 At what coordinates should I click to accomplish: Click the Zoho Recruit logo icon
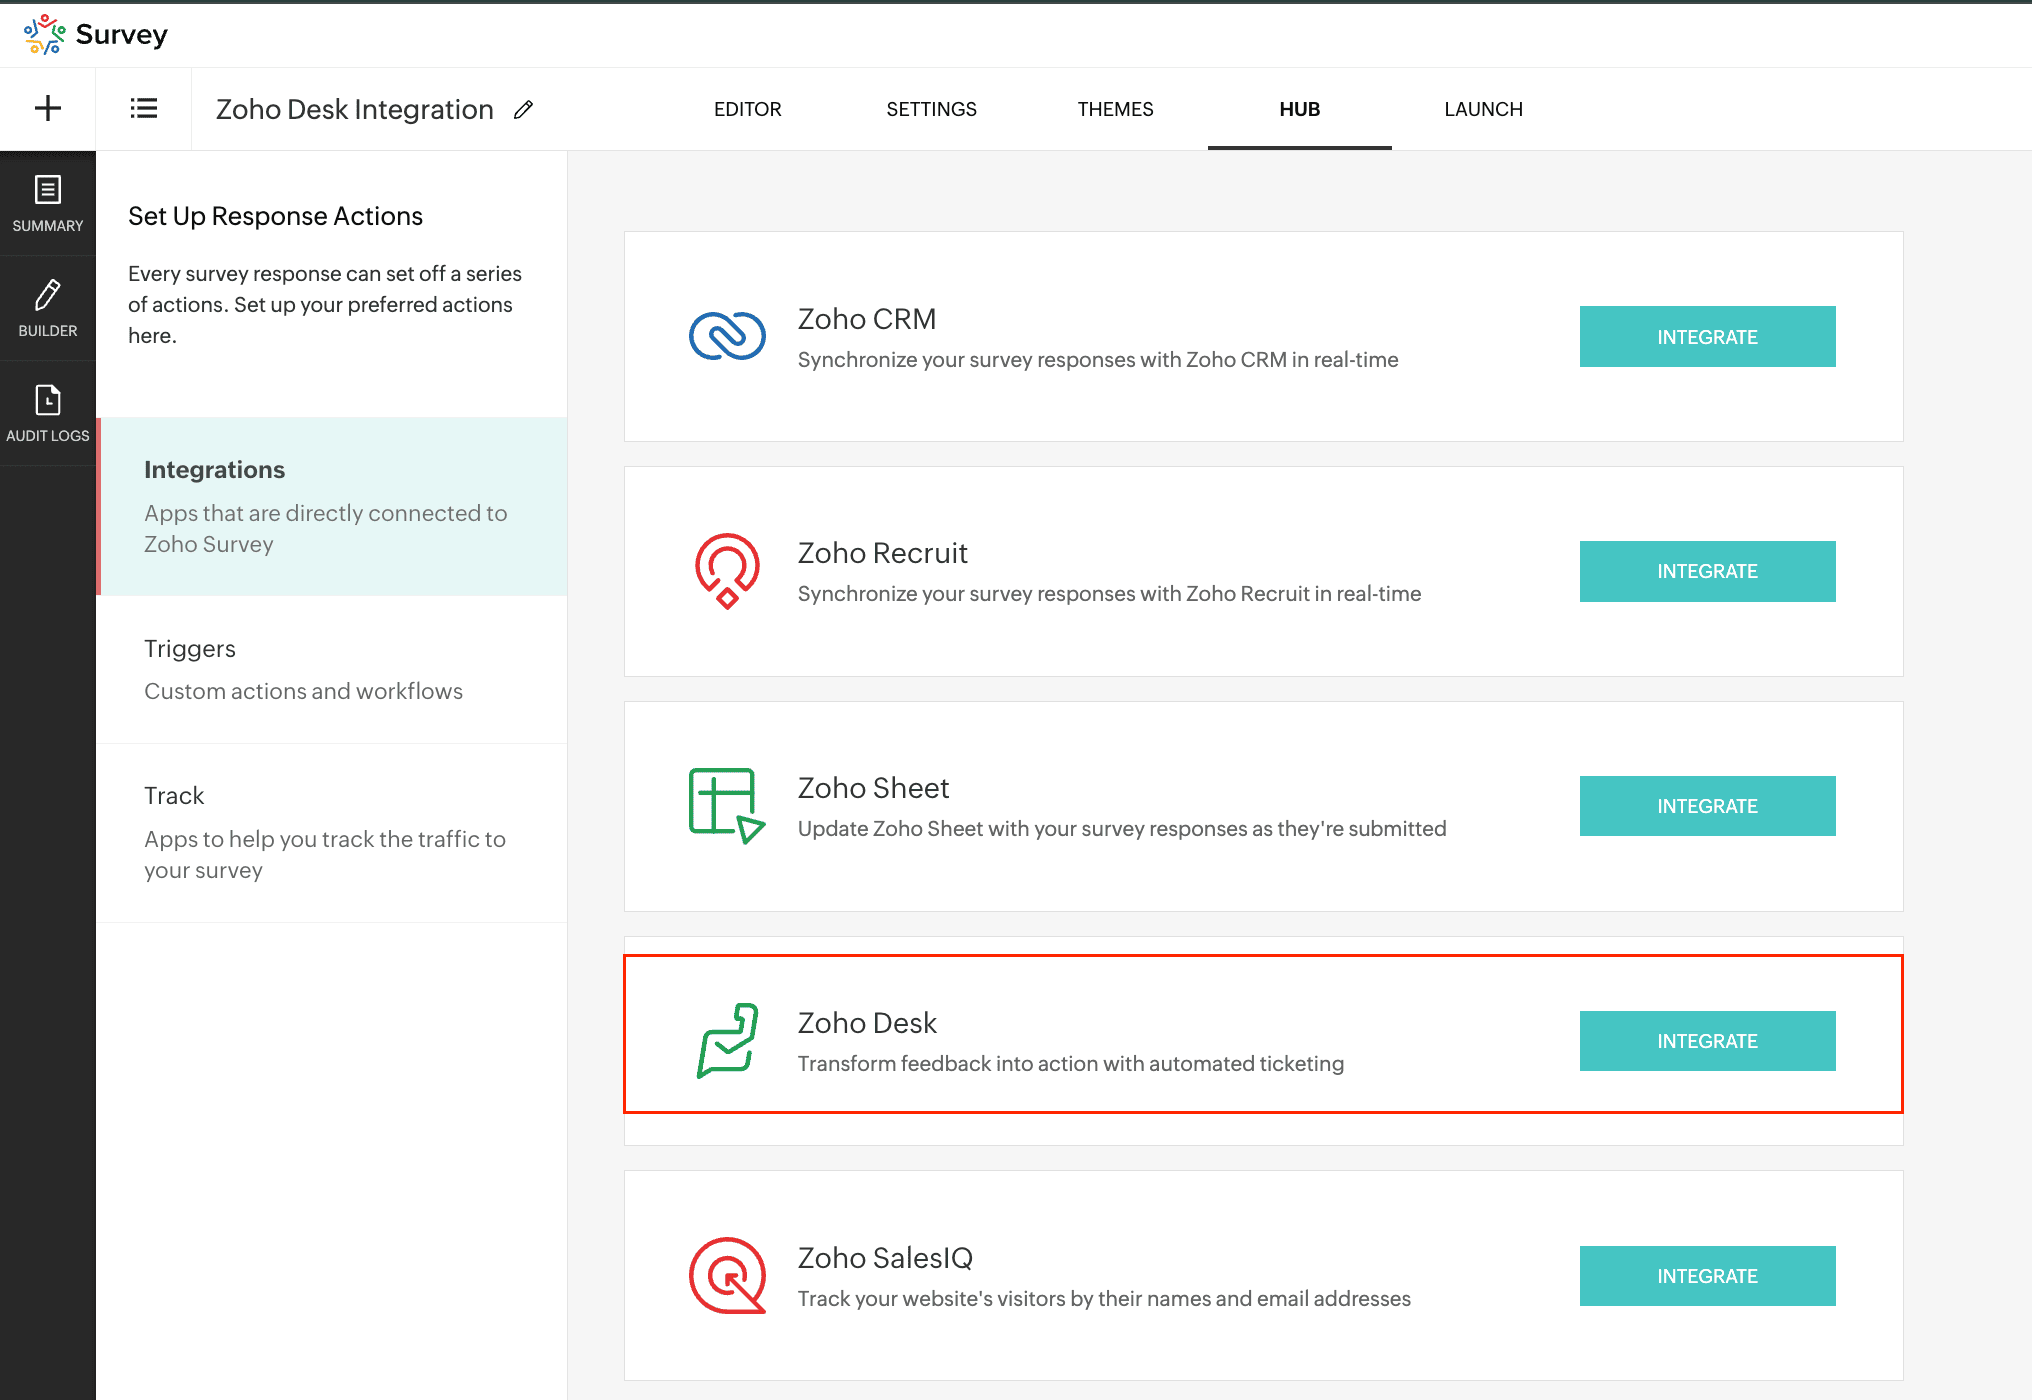point(727,571)
